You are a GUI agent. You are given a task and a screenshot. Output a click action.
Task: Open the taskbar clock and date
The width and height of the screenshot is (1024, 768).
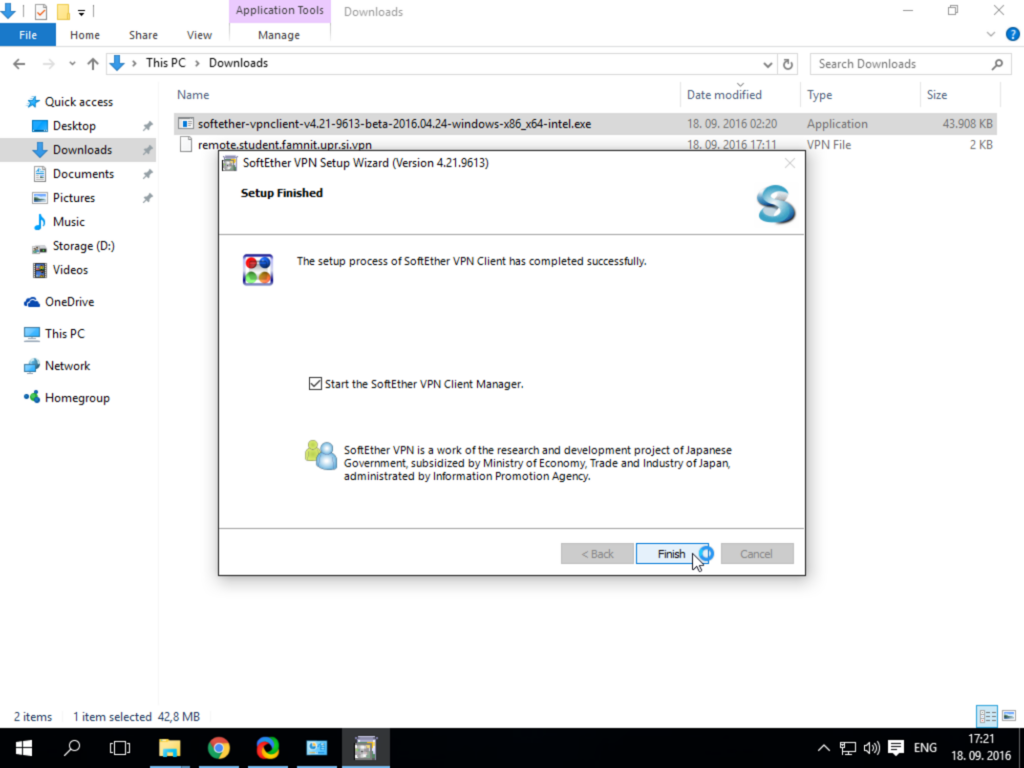[x=981, y=748]
